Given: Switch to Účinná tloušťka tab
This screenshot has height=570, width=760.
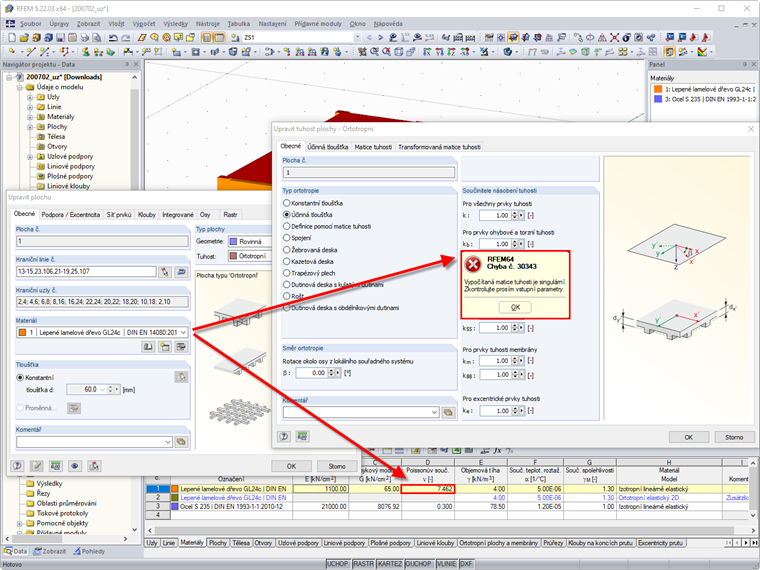Looking at the screenshot, I should (x=328, y=147).
